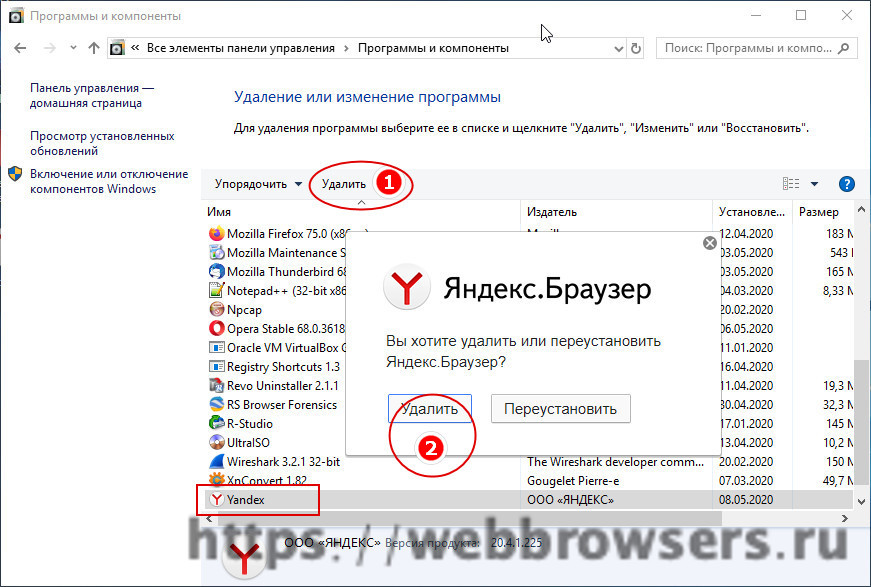Select the Registry Shortcuts 1.3 icon
Image resolution: width=871 pixels, height=587 pixels.
(216, 367)
